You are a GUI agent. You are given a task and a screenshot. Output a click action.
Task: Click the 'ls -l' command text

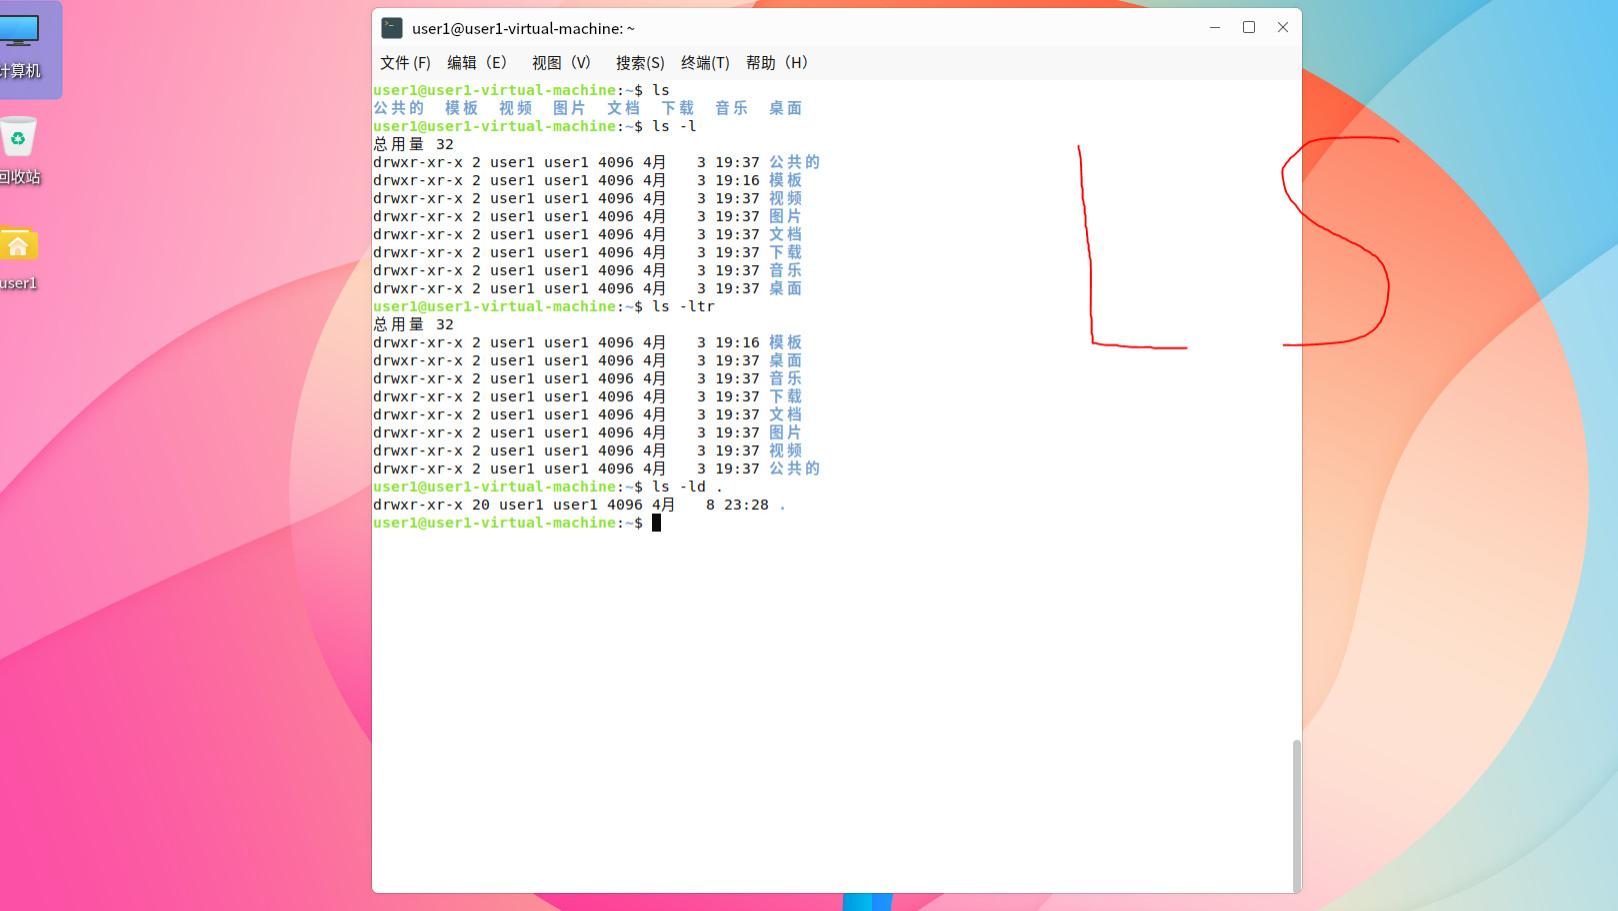coord(674,126)
